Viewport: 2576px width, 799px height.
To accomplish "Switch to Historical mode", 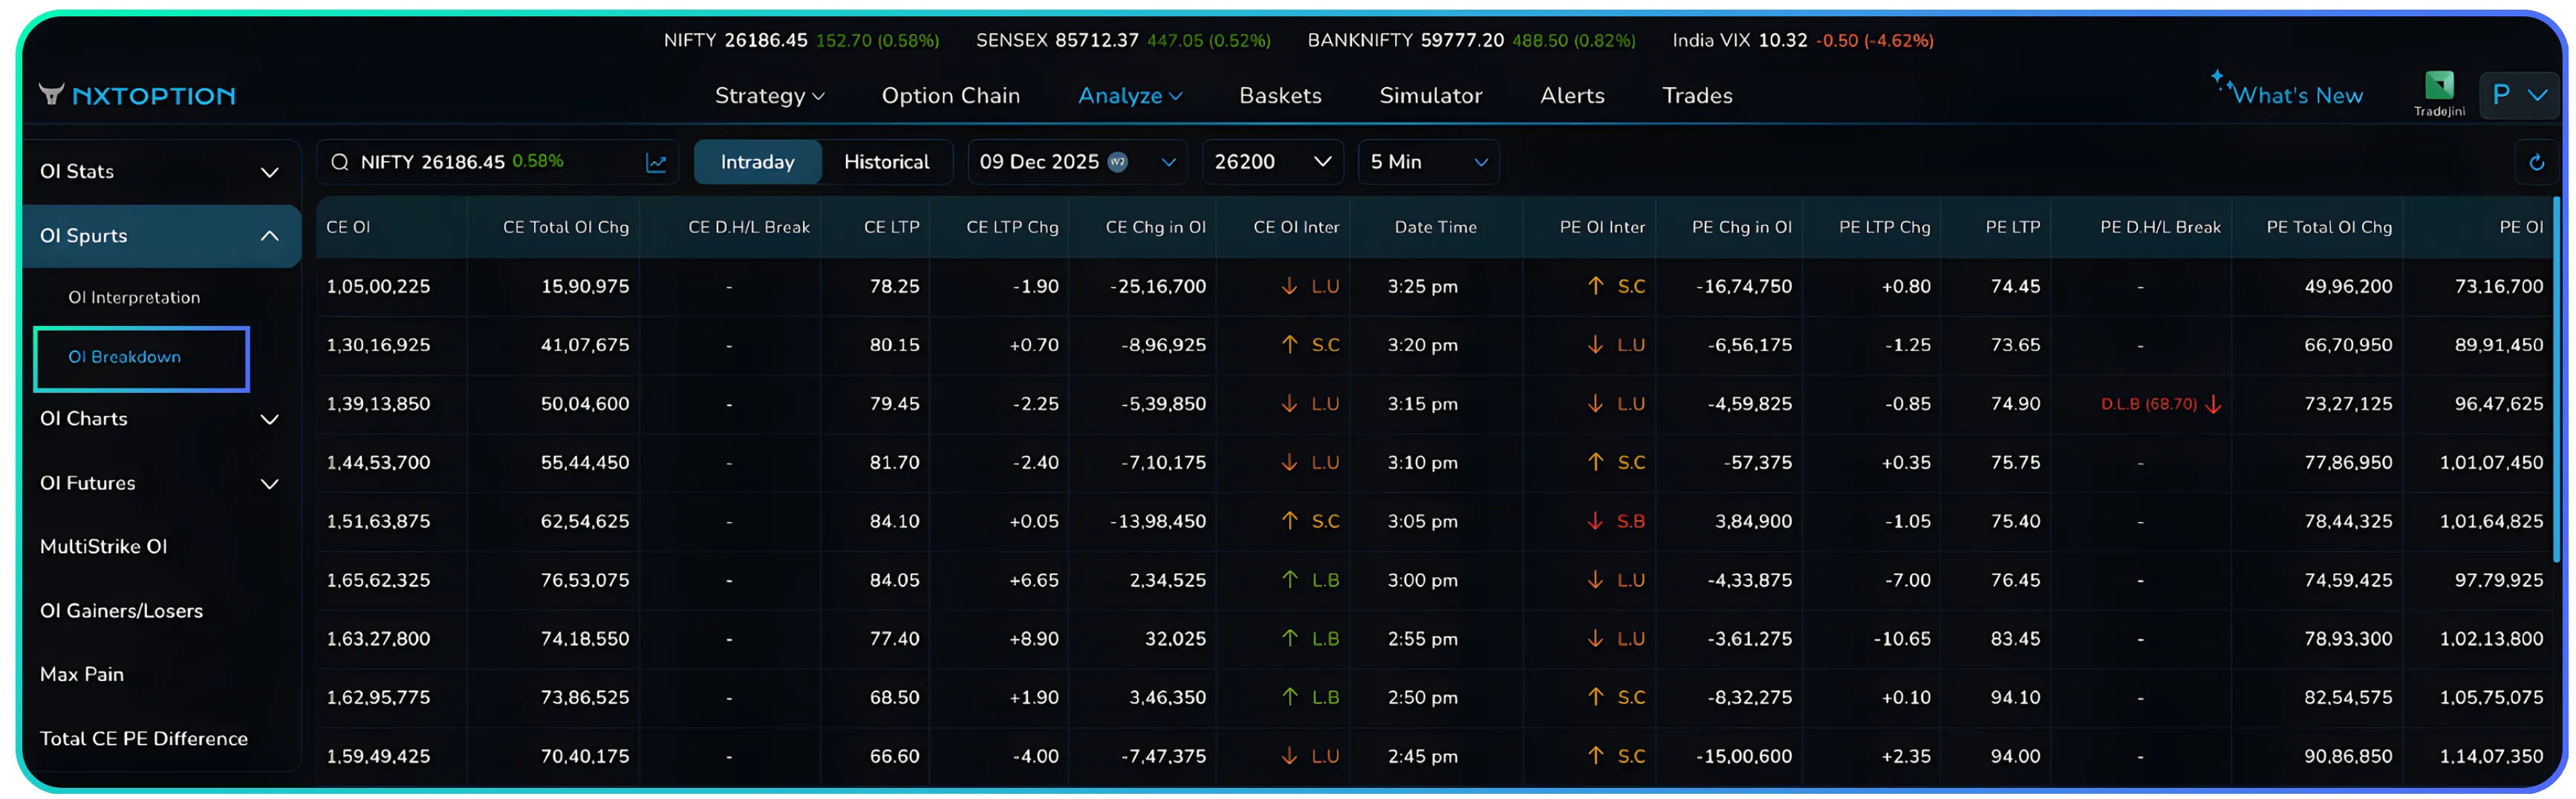I will click(x=887, y=162).
